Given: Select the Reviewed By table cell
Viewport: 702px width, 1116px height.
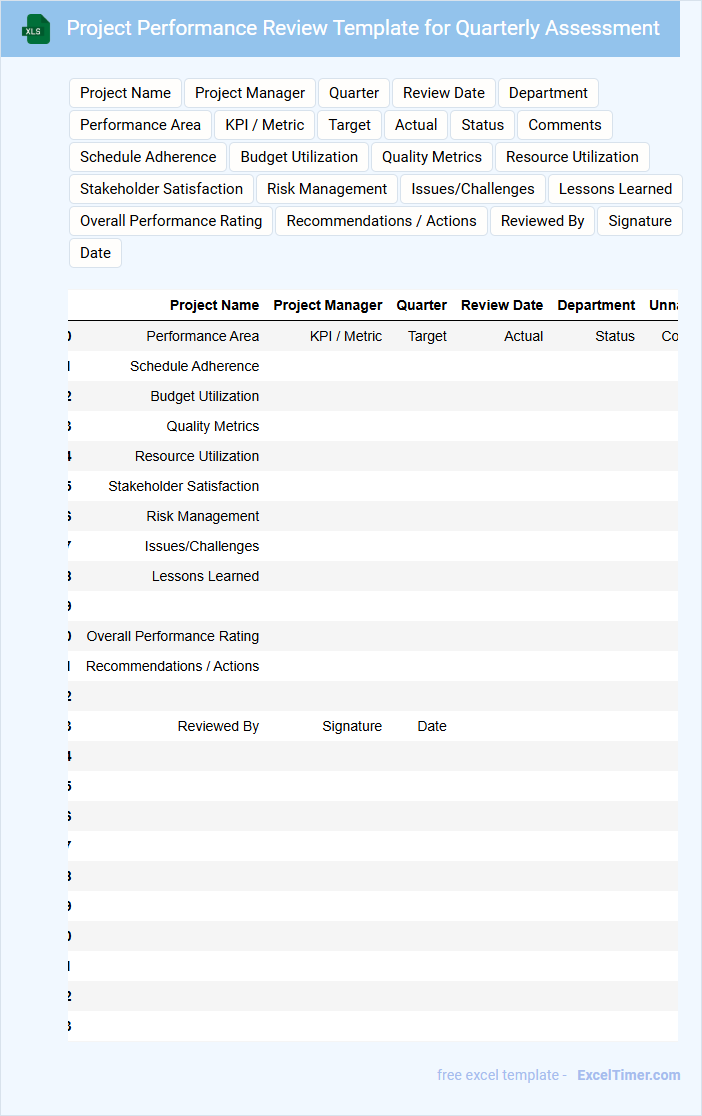Looking at the screenshot, I should pyautogui.click(x=218, y=726).
